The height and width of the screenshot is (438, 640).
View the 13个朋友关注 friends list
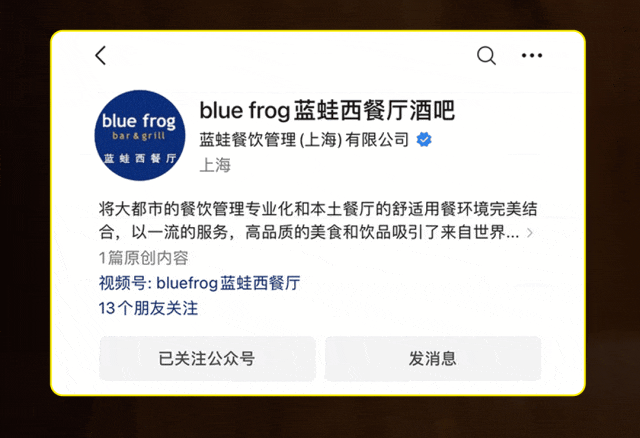148,308
